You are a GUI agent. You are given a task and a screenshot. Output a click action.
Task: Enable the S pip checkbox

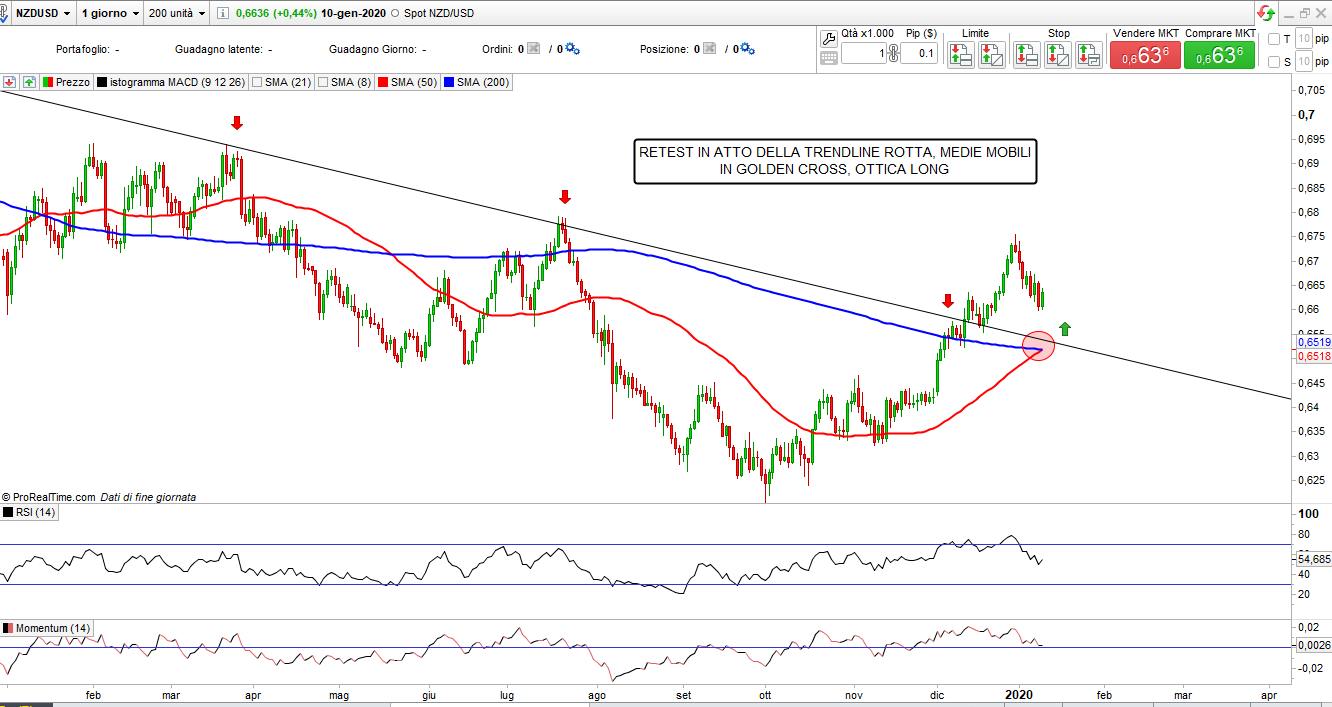1273,62
